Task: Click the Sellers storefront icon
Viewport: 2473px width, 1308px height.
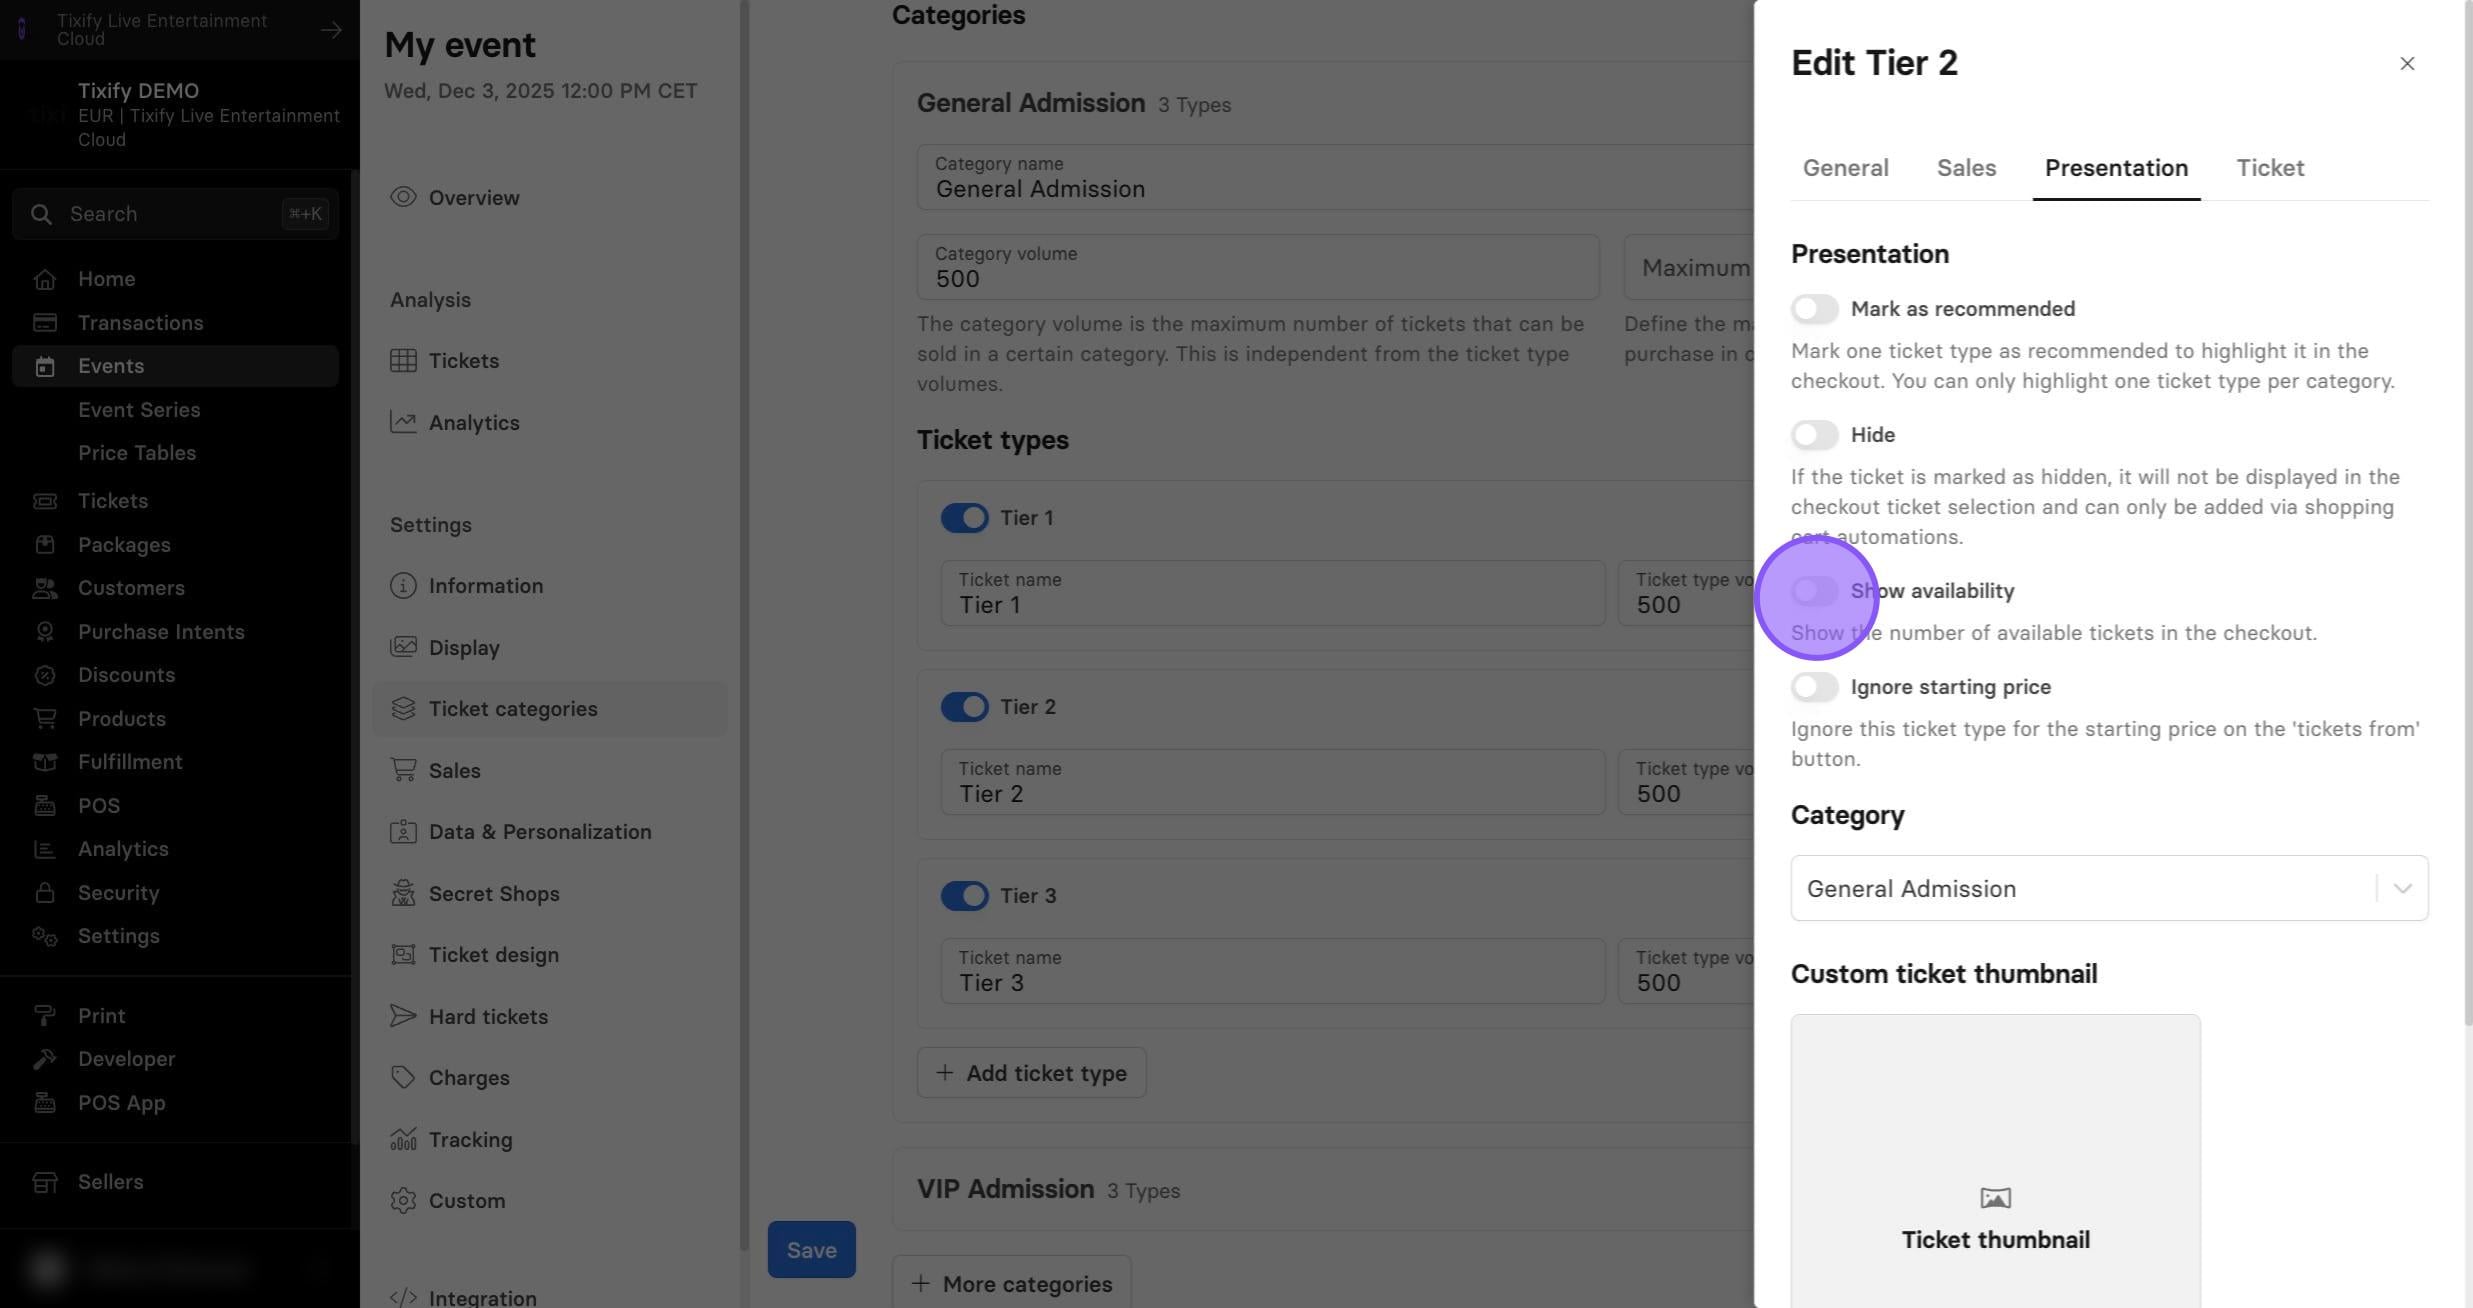Action: (x=44, y=1182)
